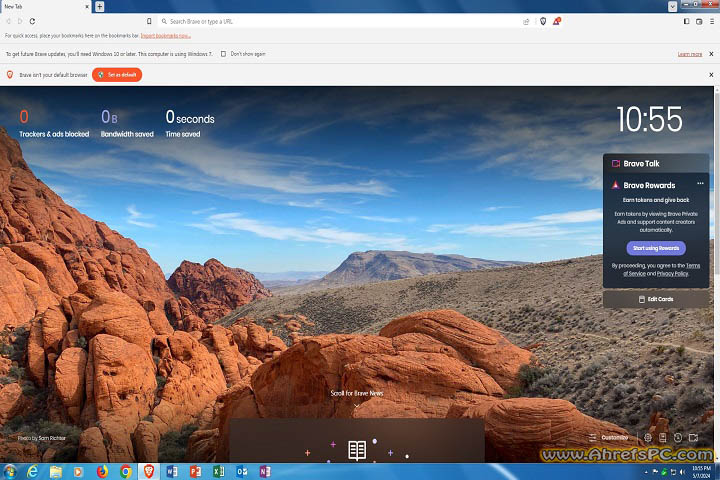Image resolution: width=720 pixels, height=480 pixels.
Task: Open Windows Media Player from taskbar
Action: pyautogui.click(x=78, y=472)
